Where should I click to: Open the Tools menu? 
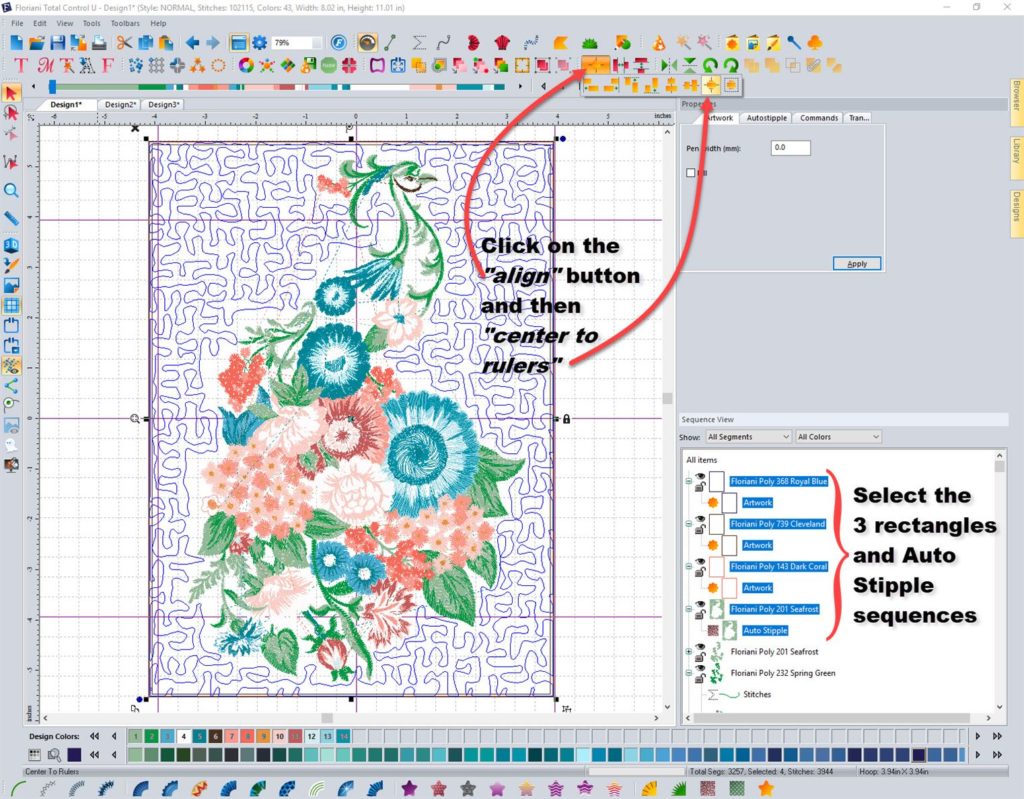point(92,22)
